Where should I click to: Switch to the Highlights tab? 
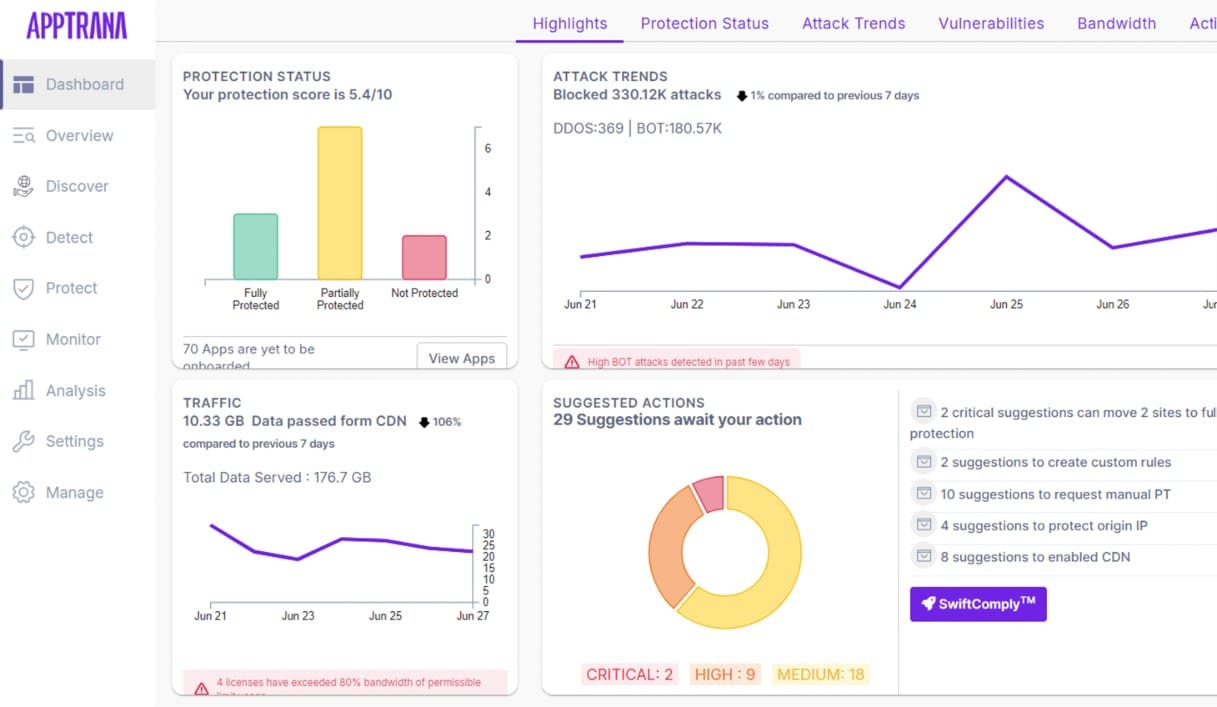click(570, 23)
